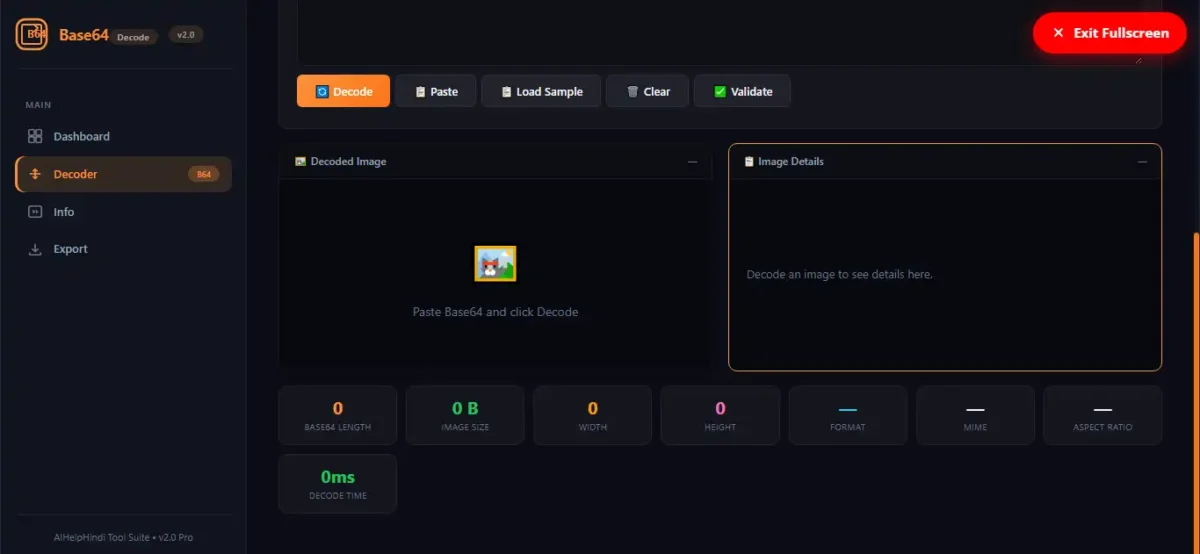Click the Format stat card
Image resolution: width=1200 pixels, height=554 pixels.
tap(848, 415)
